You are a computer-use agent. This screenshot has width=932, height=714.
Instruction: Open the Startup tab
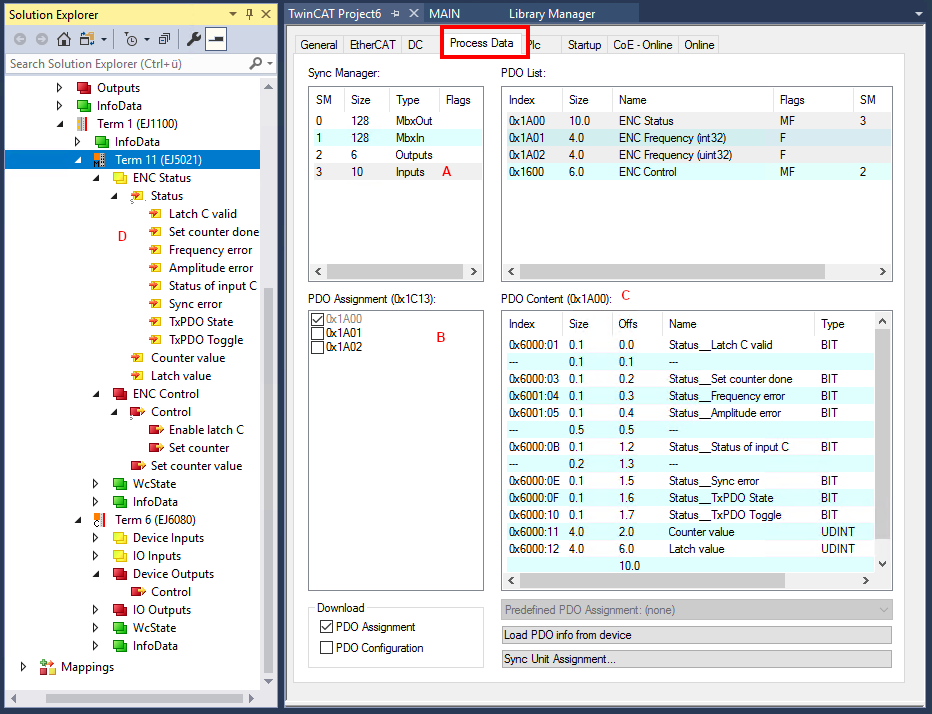pos(584,45)
